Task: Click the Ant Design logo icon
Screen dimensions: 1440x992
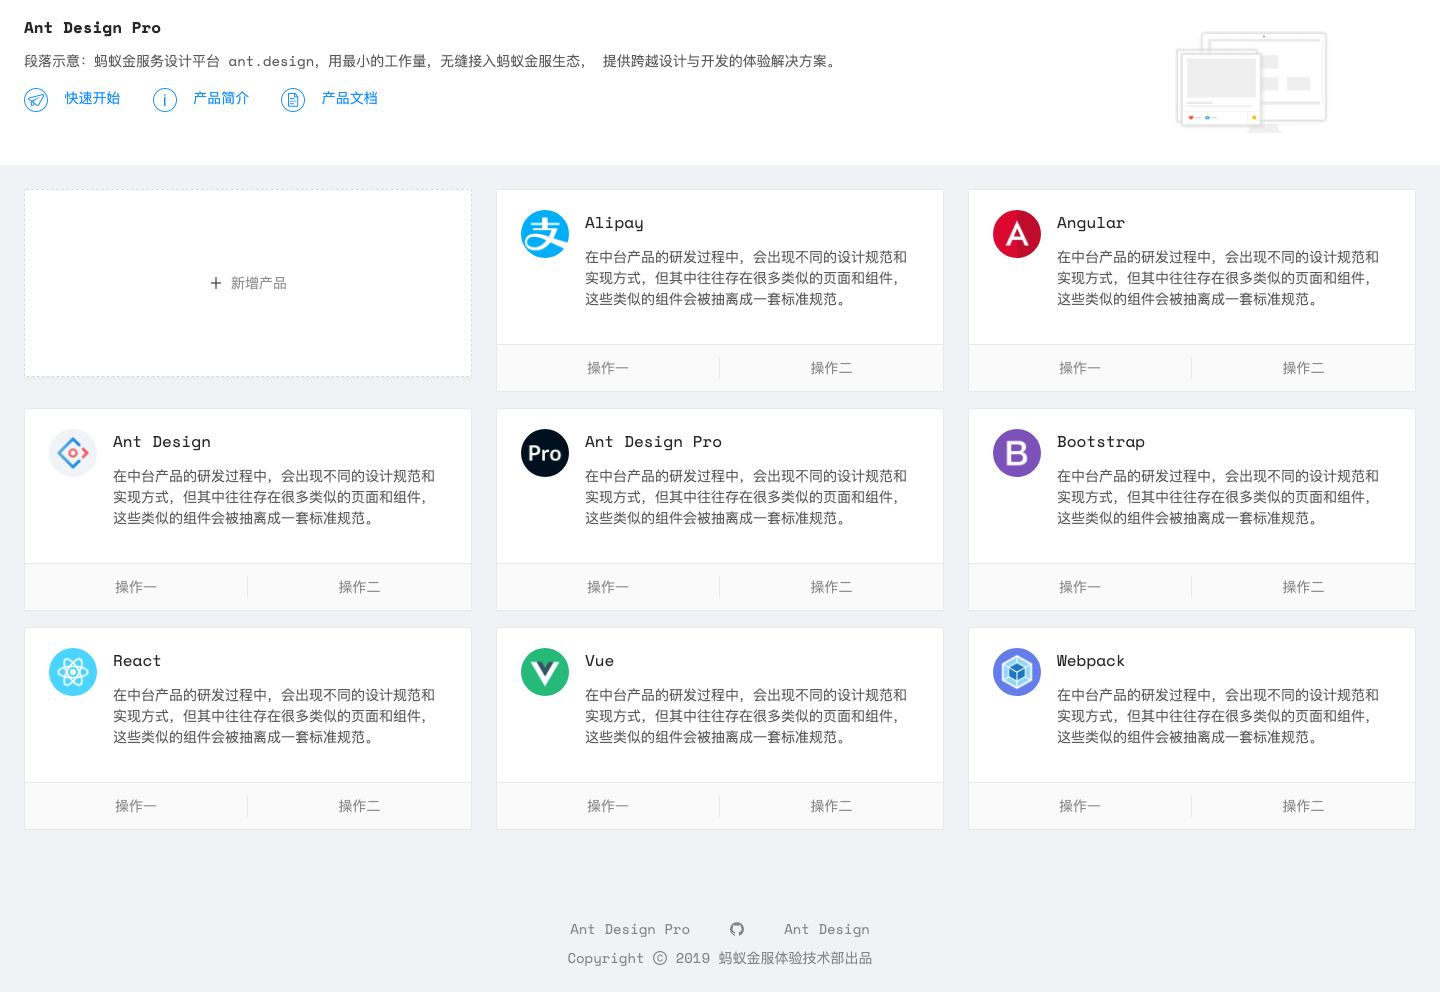Action: (x=73, y=453)
